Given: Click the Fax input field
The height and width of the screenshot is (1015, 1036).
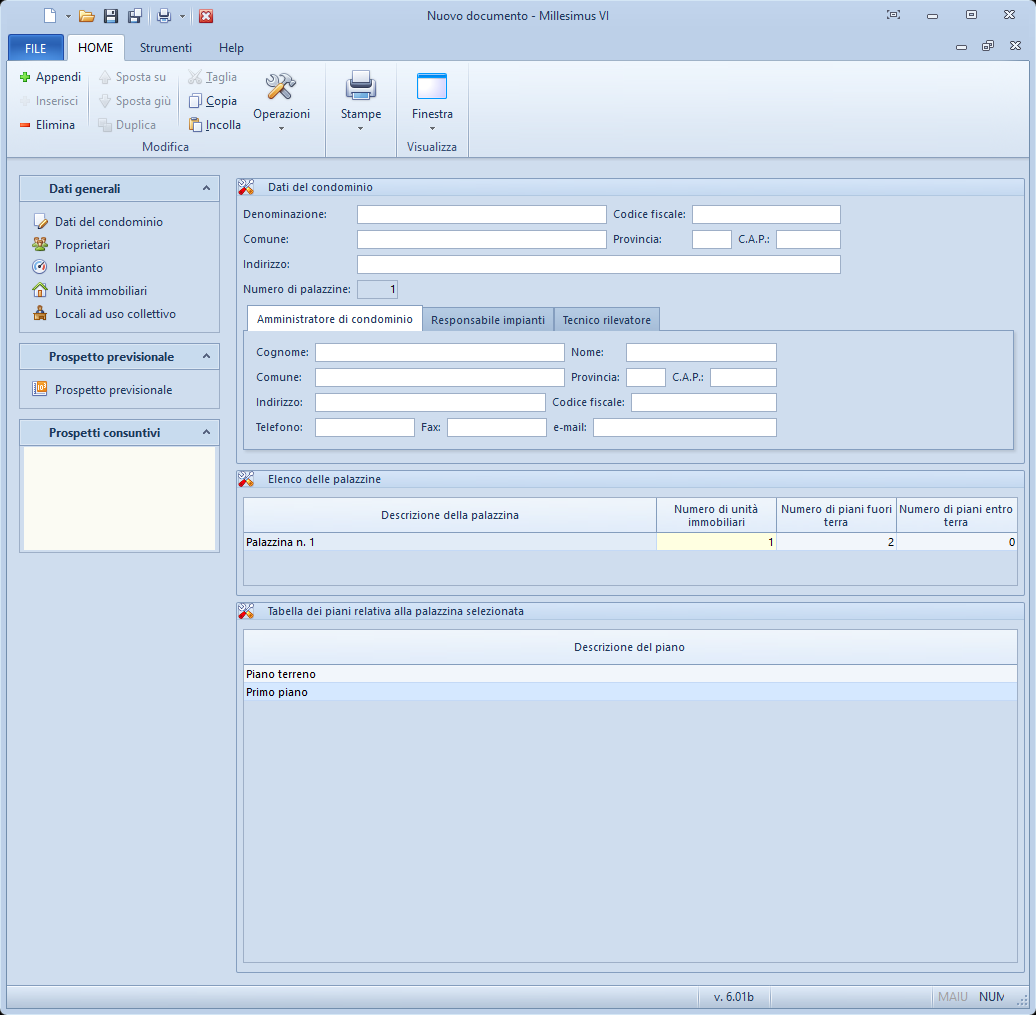Looking at the screenshot, I should click(x=497, y=428).
